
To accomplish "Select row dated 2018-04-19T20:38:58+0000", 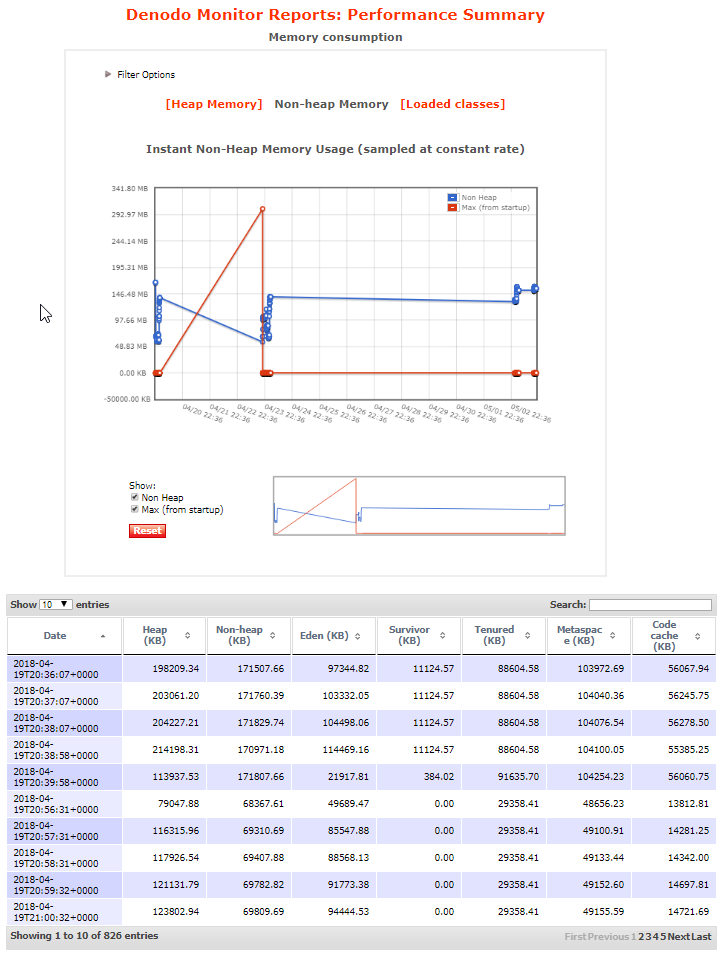I will pos(361,750).
